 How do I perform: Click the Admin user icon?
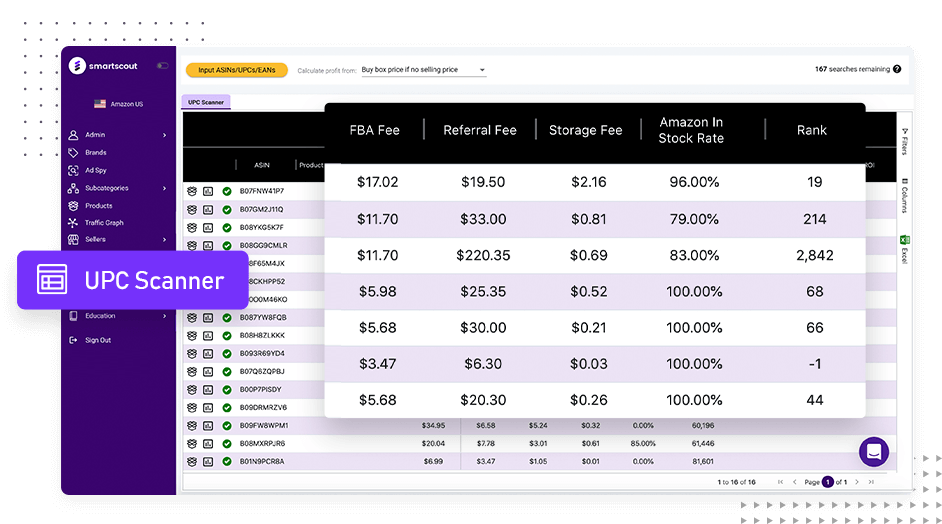tap(73, 135)
